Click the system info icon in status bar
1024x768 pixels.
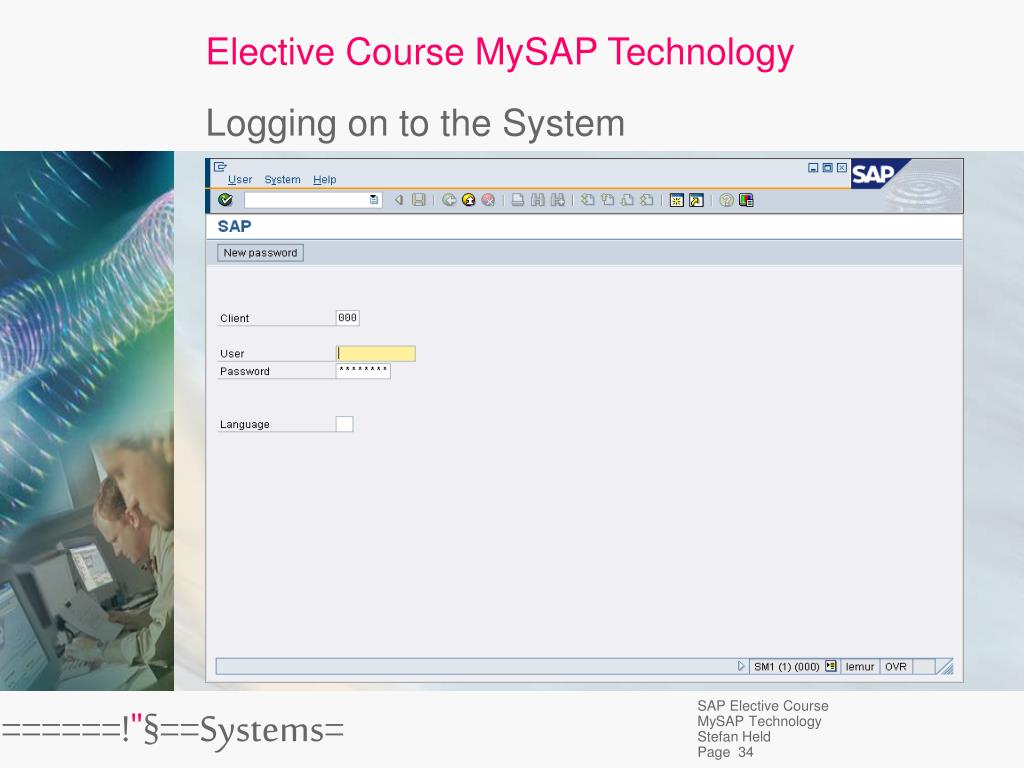[x=831, y=666]
